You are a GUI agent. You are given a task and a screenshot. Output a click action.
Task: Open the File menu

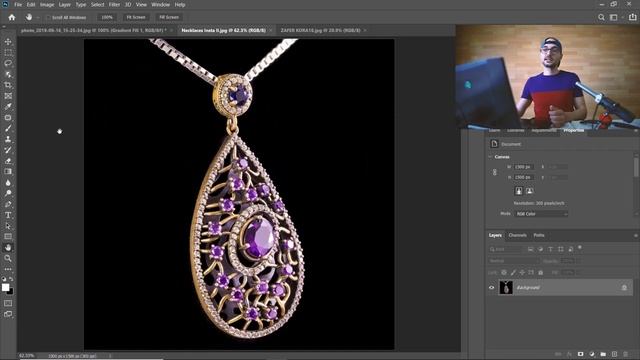pyautogui.click(x=18, y=4)
